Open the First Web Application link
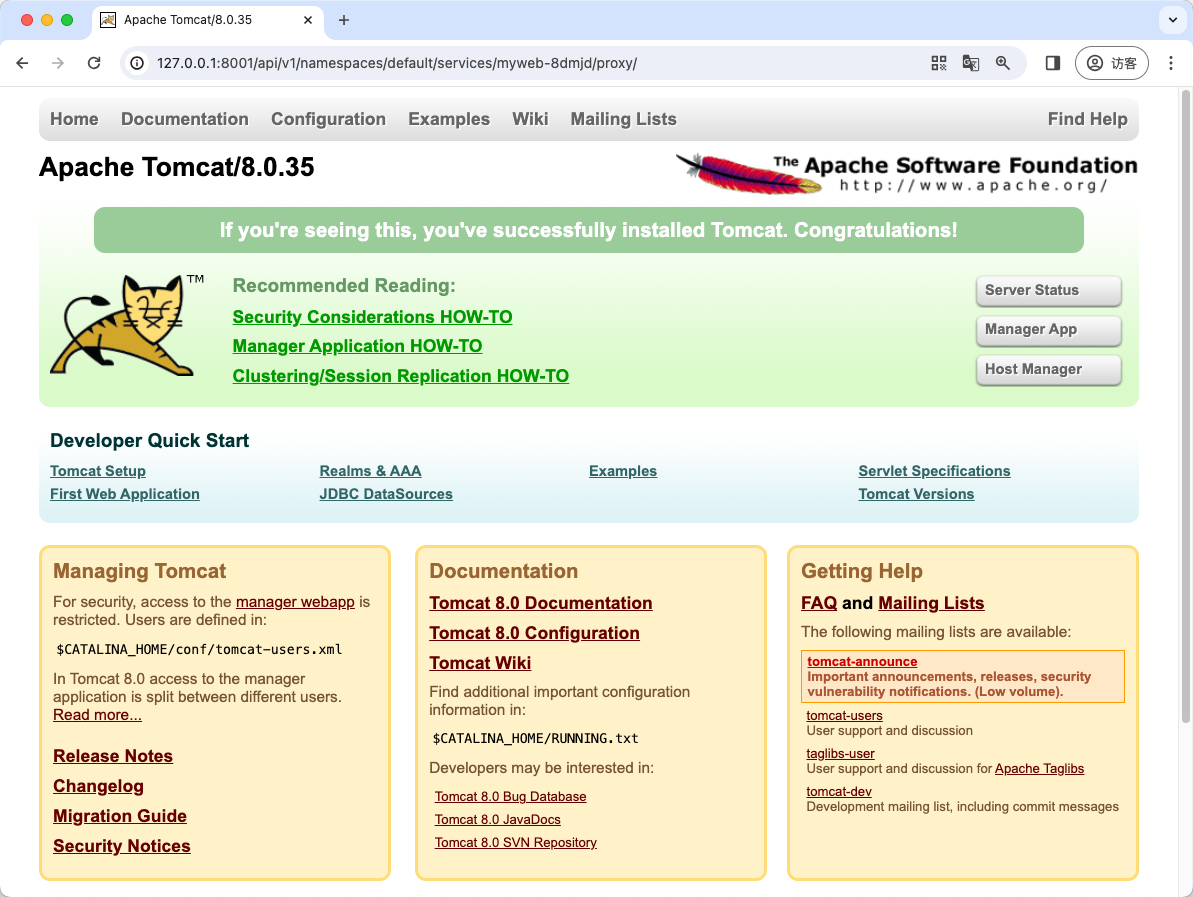The image size is (1193, 897). [x=125, y=494]
